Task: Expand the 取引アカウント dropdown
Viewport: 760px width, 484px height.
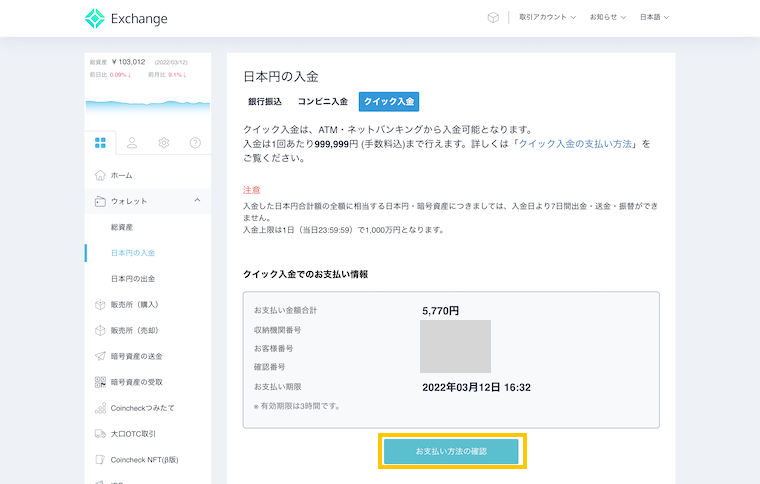Action: pos(548,18)
